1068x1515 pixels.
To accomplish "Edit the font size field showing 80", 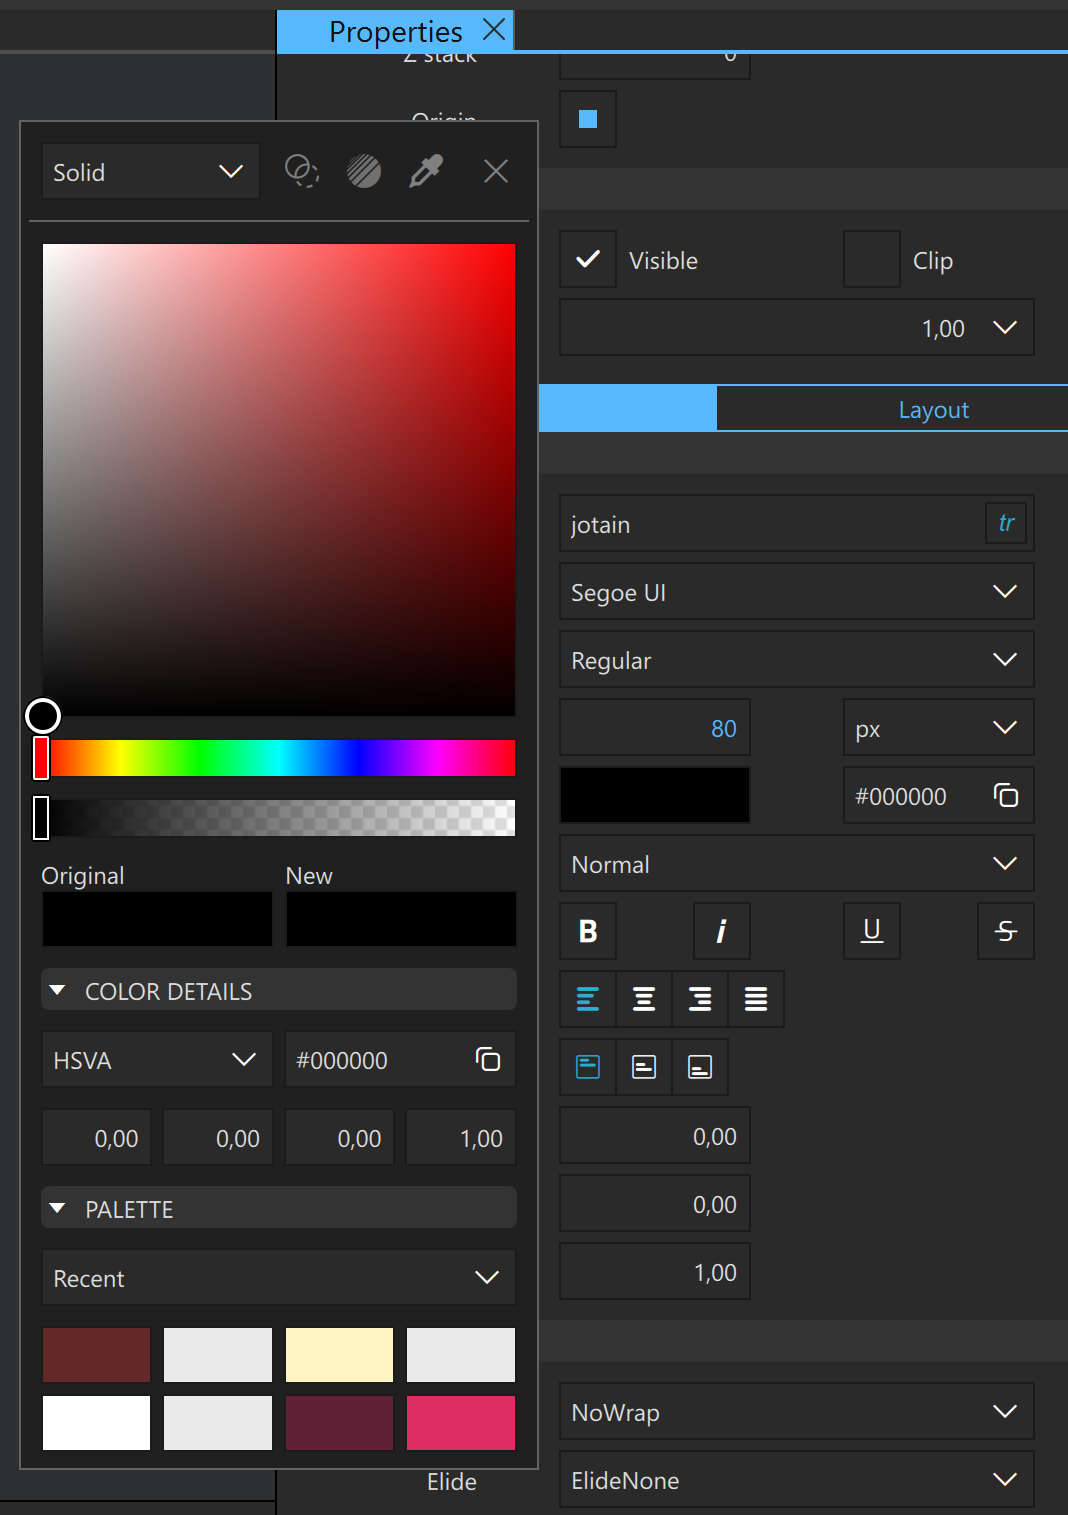I will coord(655,727).
